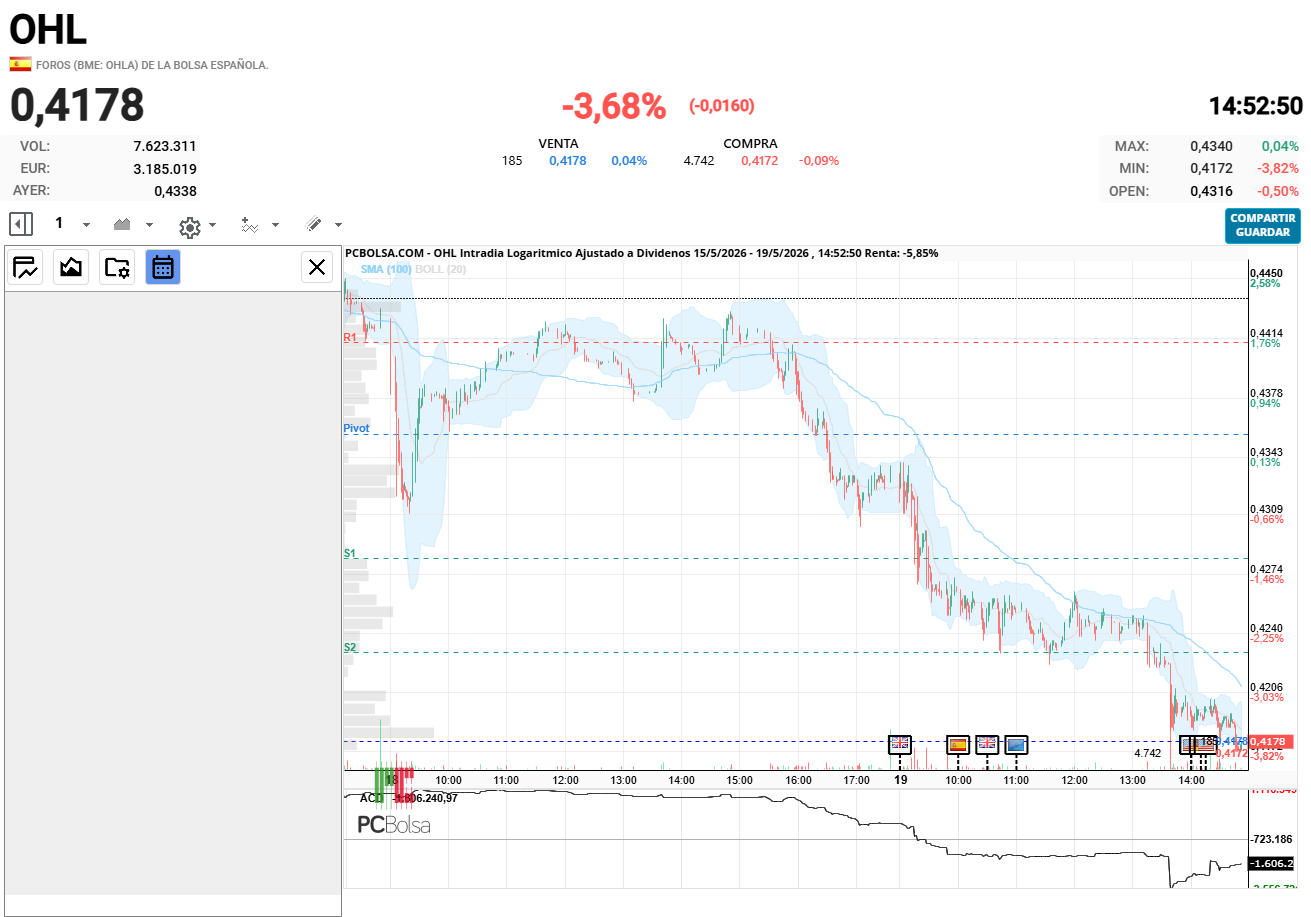Click the MAX value 0,4340

tap(1211, 146)
